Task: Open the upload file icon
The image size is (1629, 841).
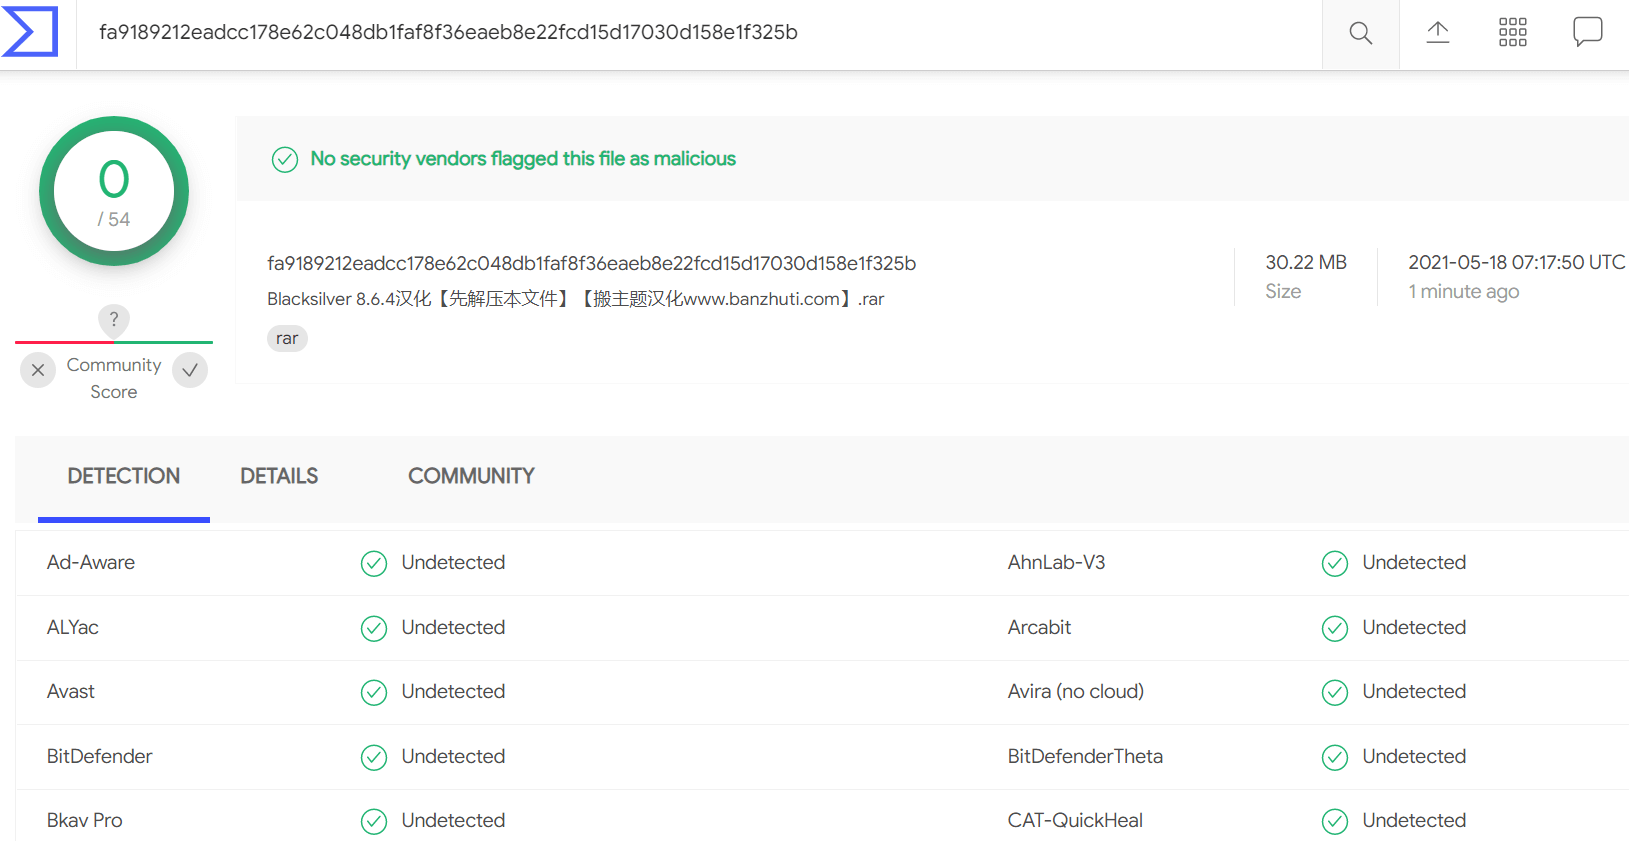Action: 1437,32
